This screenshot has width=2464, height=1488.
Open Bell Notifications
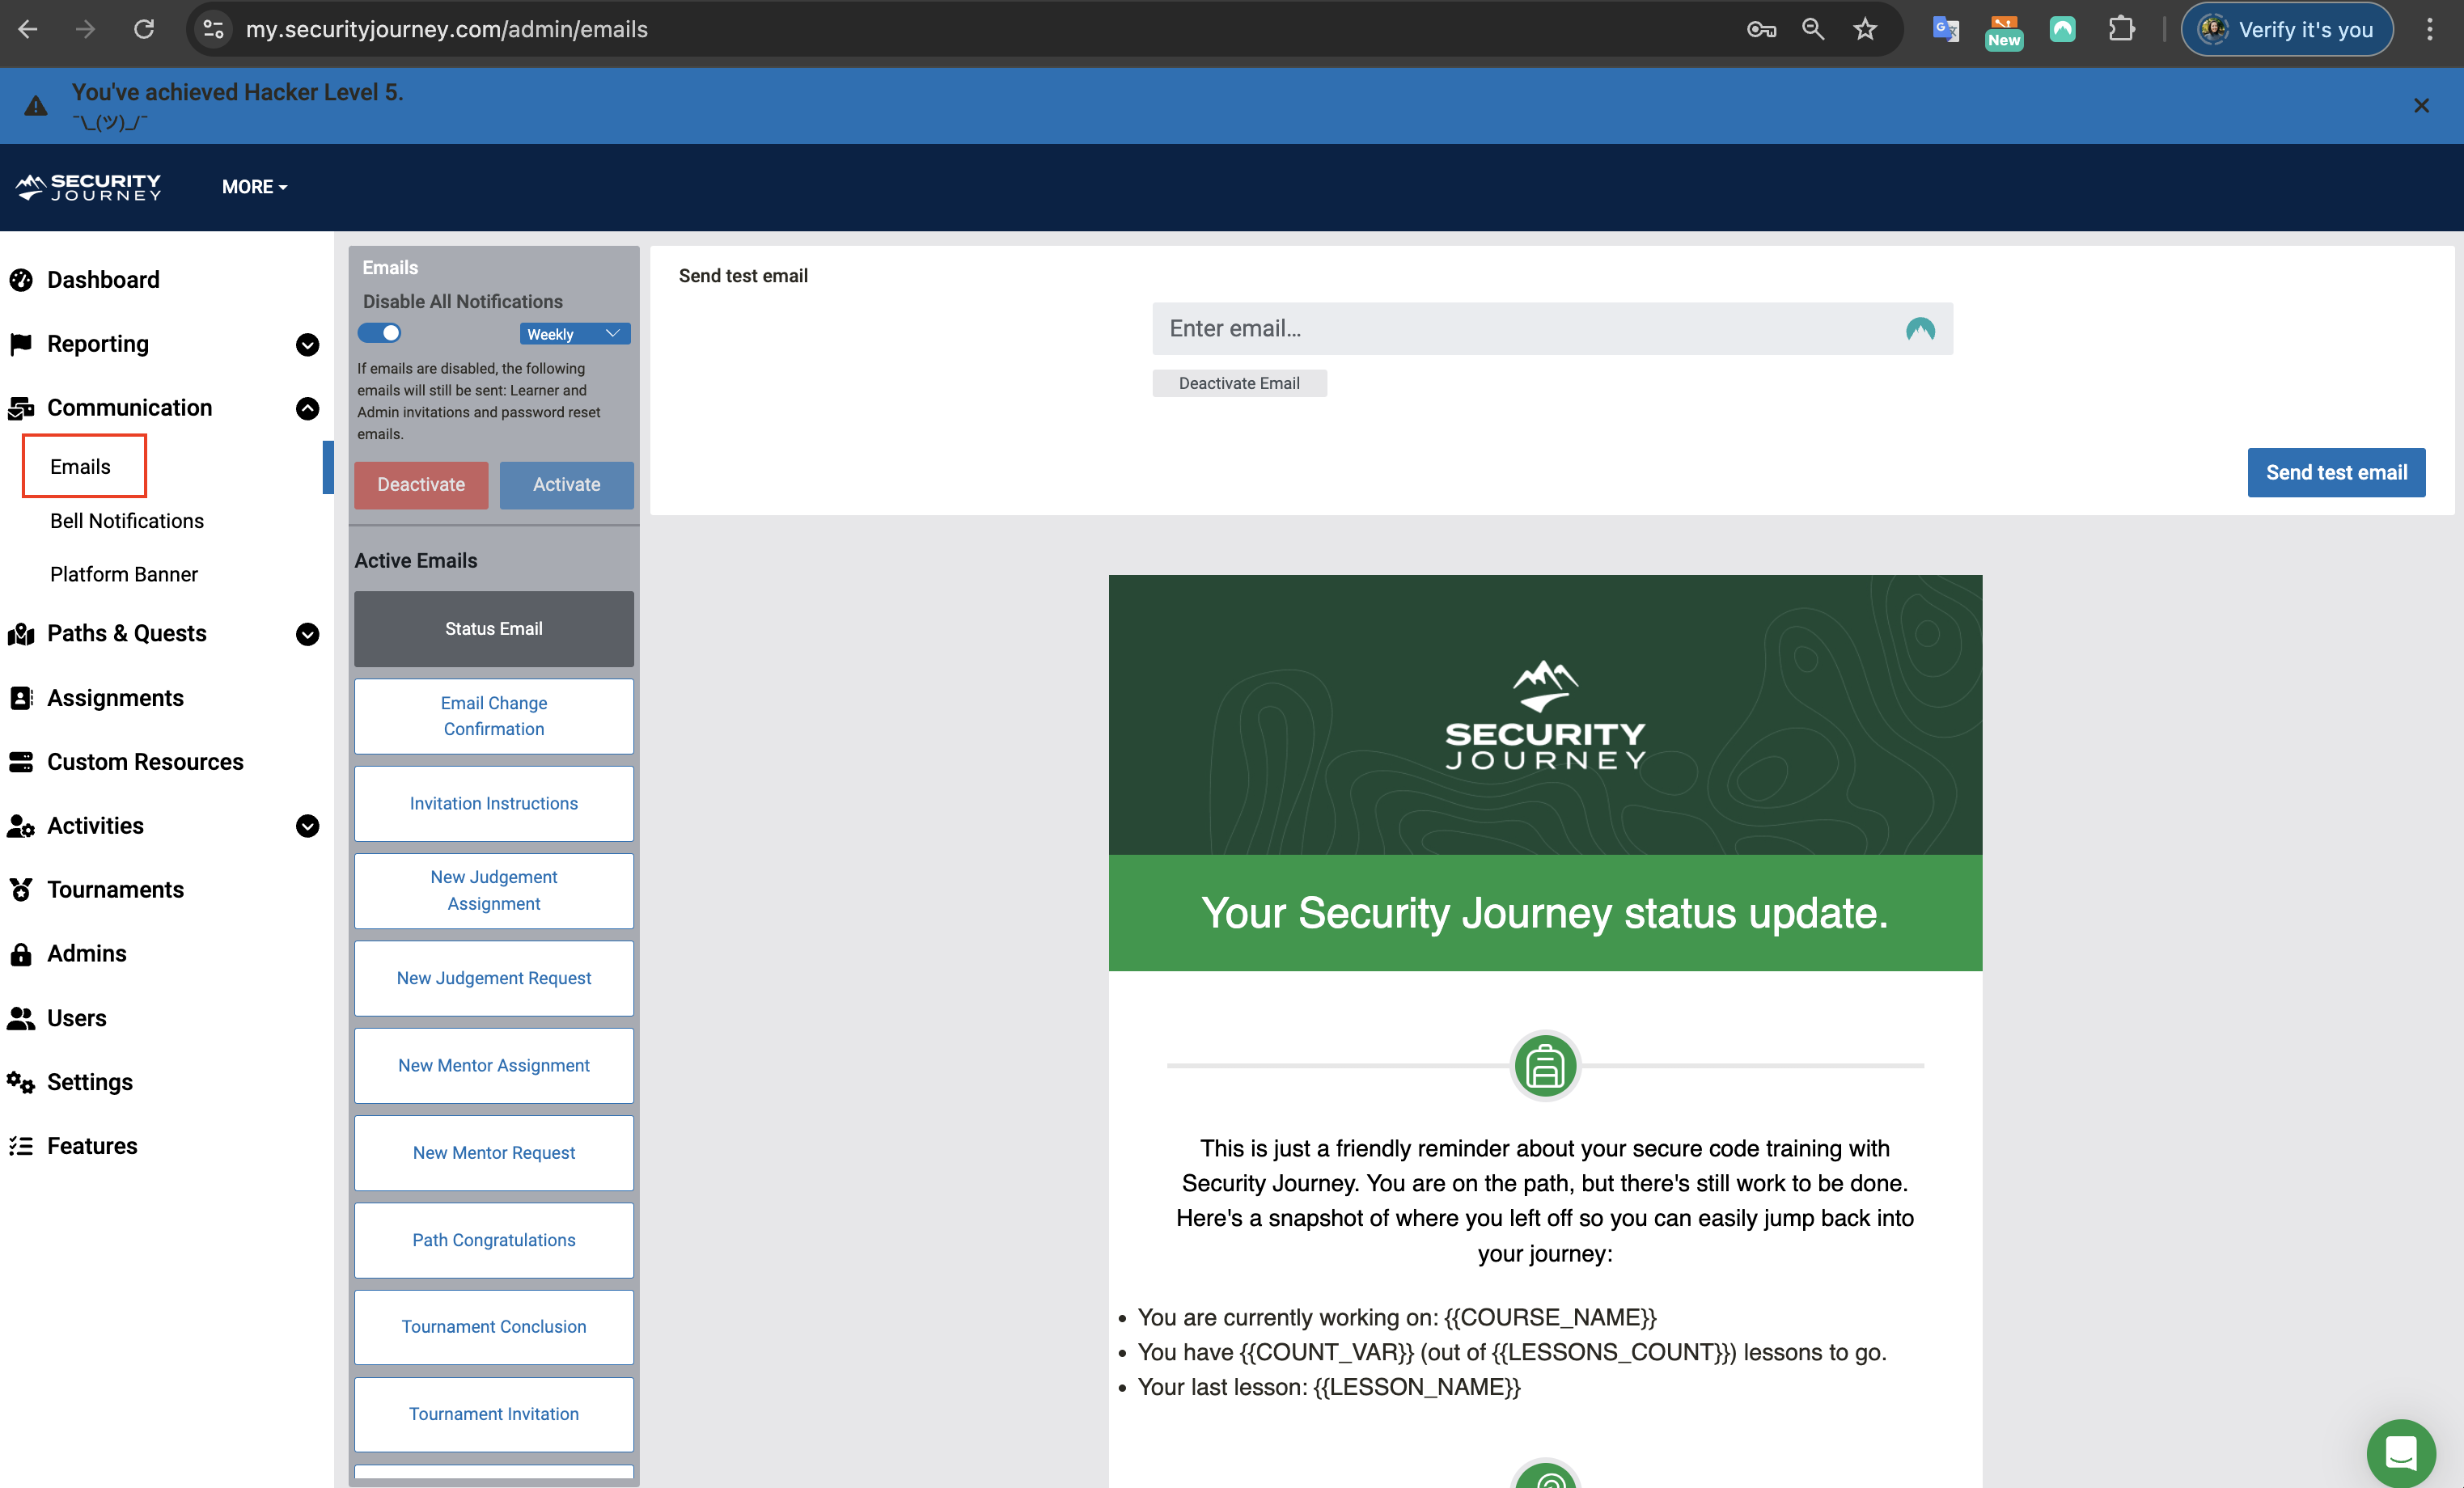(x=127, y=520)
